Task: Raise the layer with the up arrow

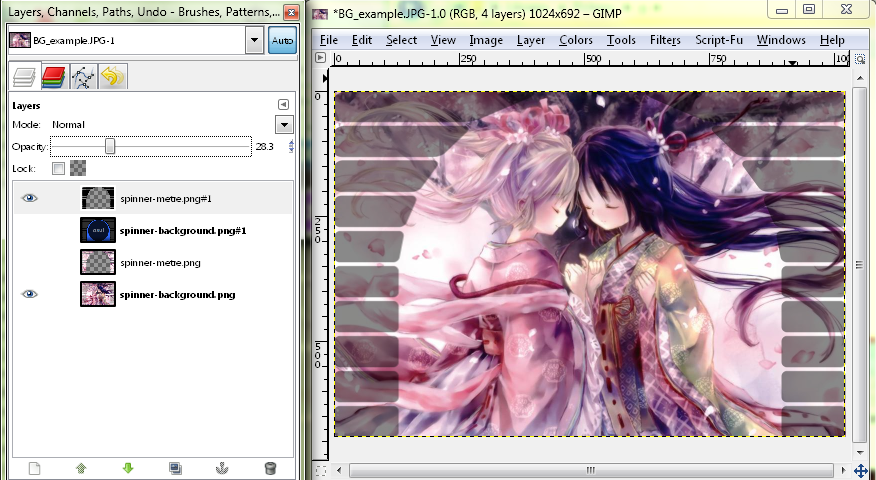Action: click(x=81, y=468)
